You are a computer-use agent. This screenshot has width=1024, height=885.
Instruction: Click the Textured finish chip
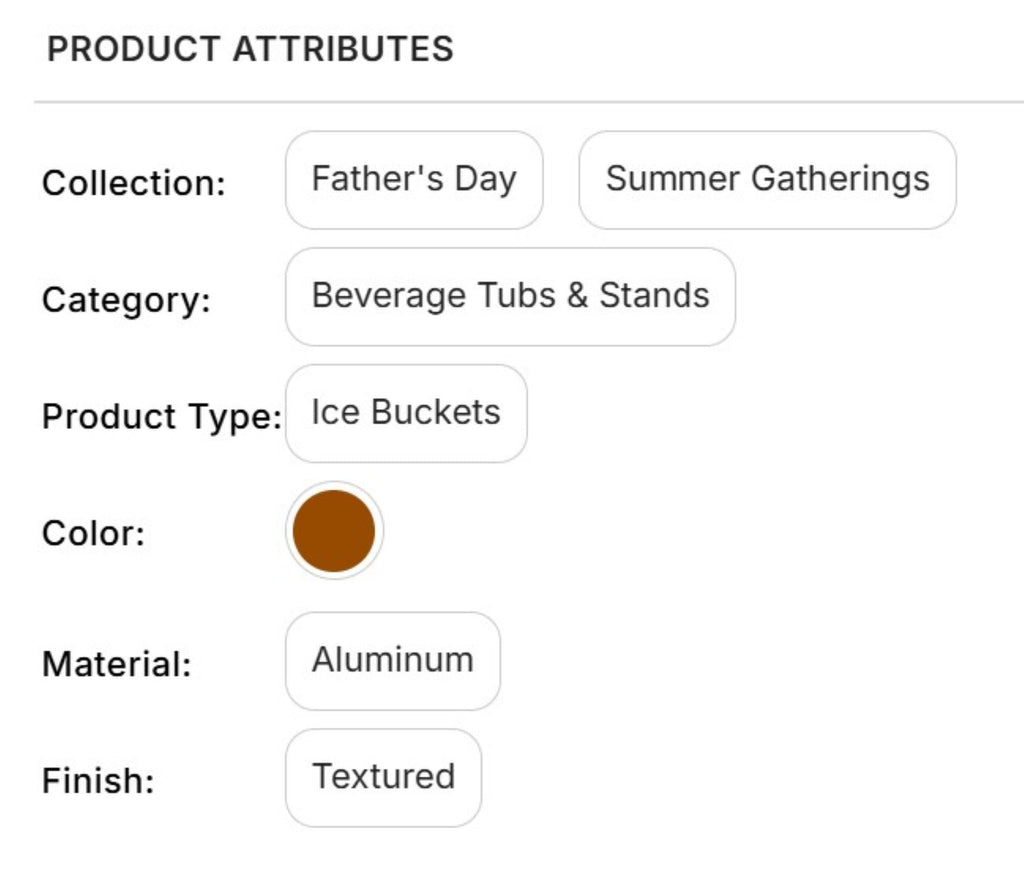point(383,777)
